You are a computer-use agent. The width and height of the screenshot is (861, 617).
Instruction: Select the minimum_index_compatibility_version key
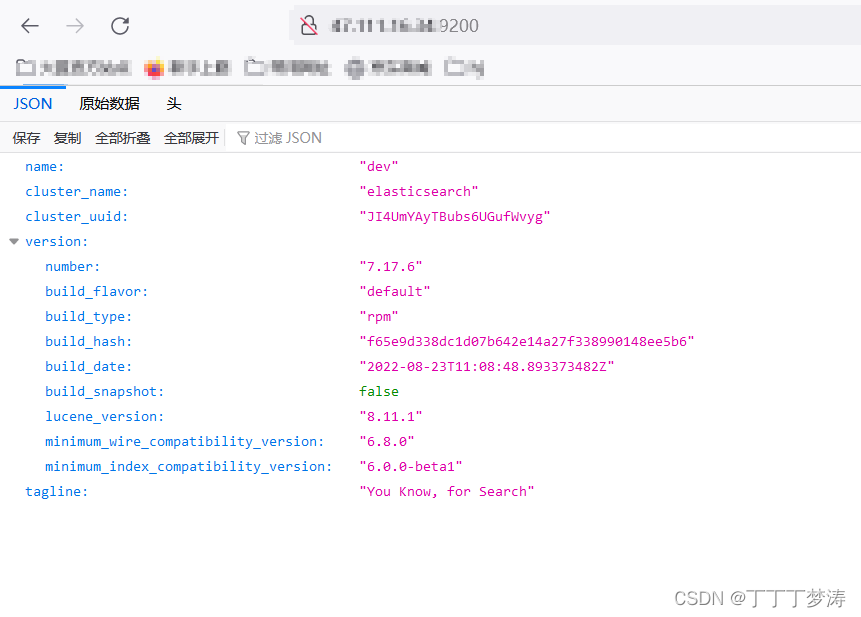pos(189,467)
